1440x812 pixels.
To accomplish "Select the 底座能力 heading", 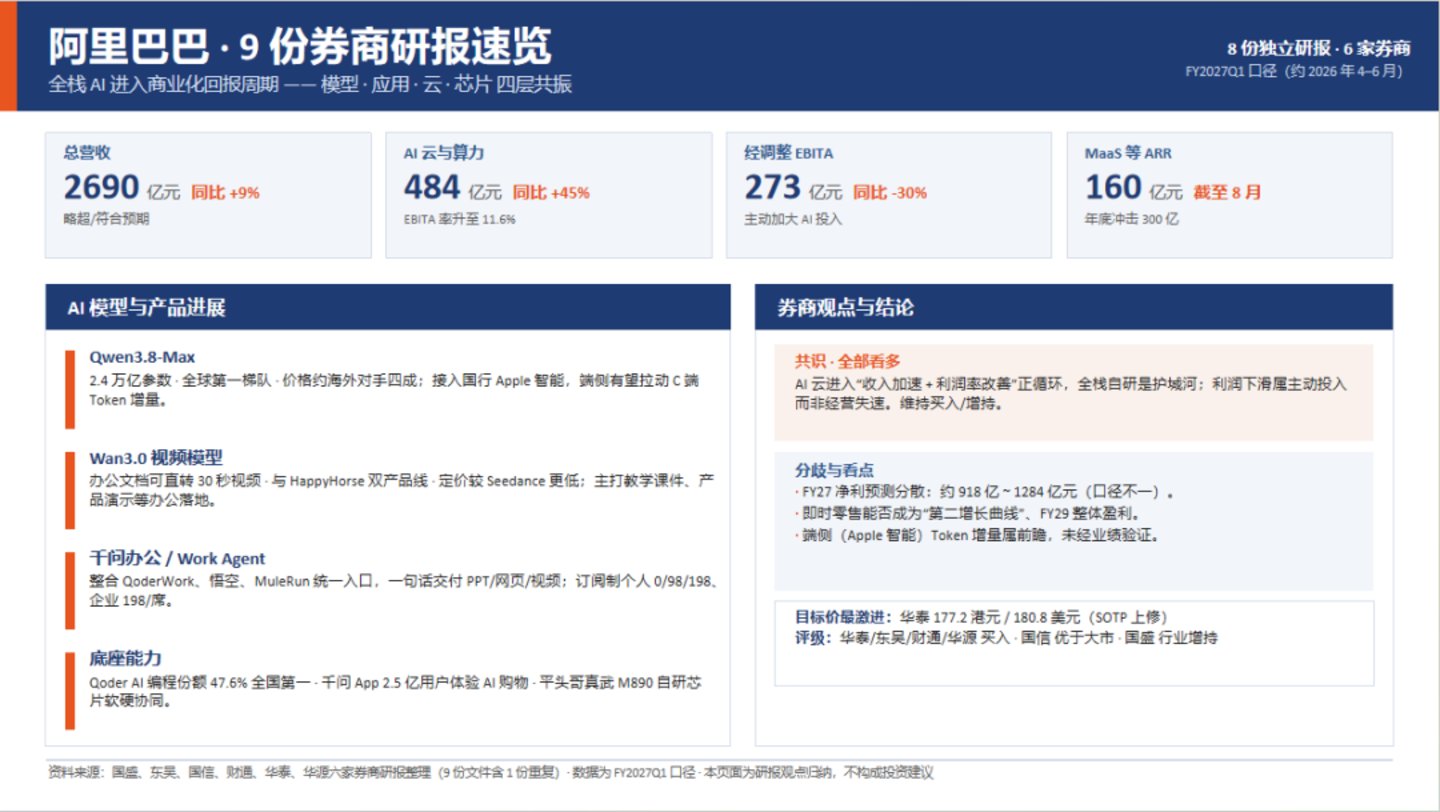I will (125, 658).
